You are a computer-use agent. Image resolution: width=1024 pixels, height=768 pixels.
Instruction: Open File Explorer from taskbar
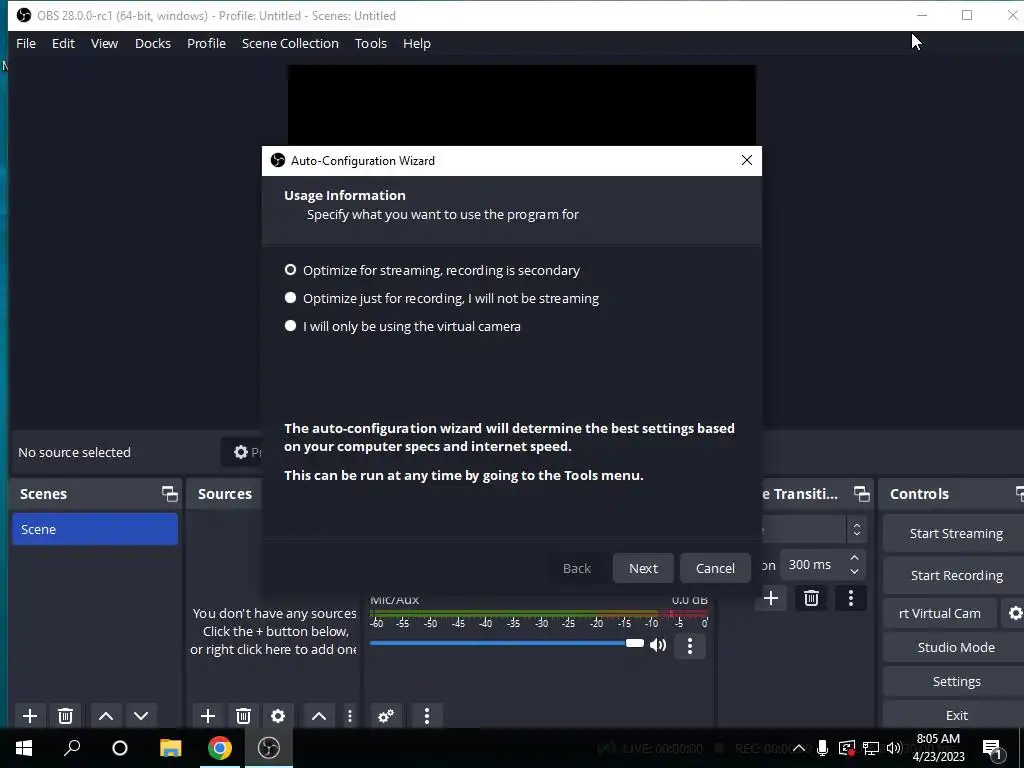pyautogui.click(x=170, y=748)
